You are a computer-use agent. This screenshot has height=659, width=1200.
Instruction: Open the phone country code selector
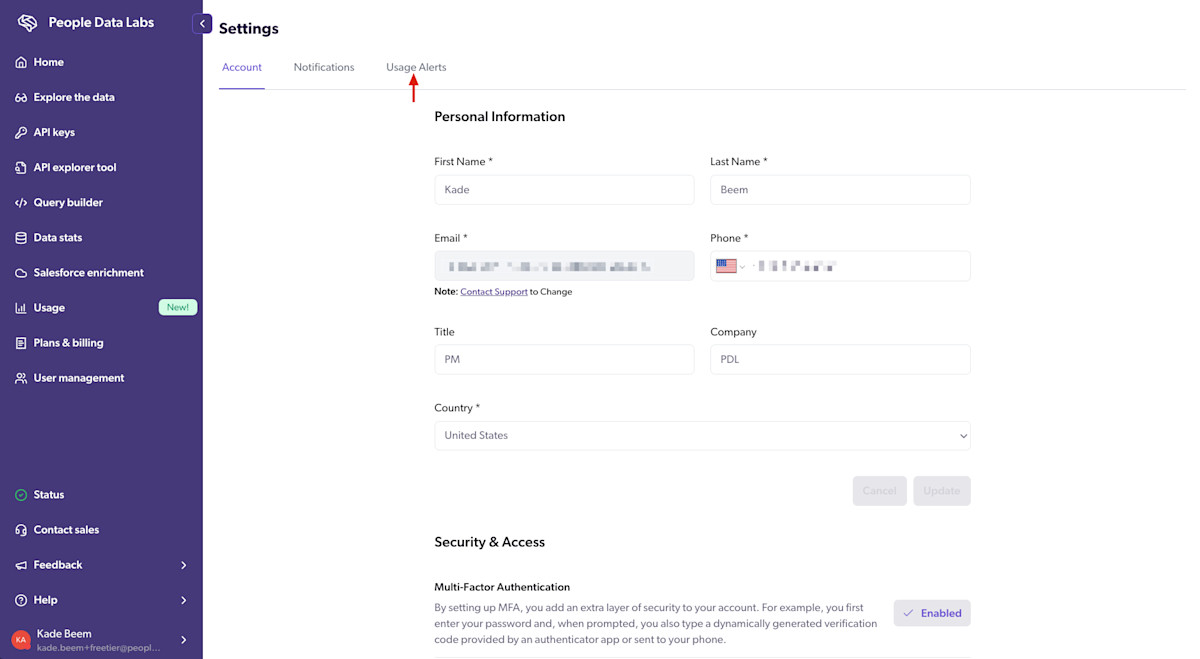click(730, 265)
